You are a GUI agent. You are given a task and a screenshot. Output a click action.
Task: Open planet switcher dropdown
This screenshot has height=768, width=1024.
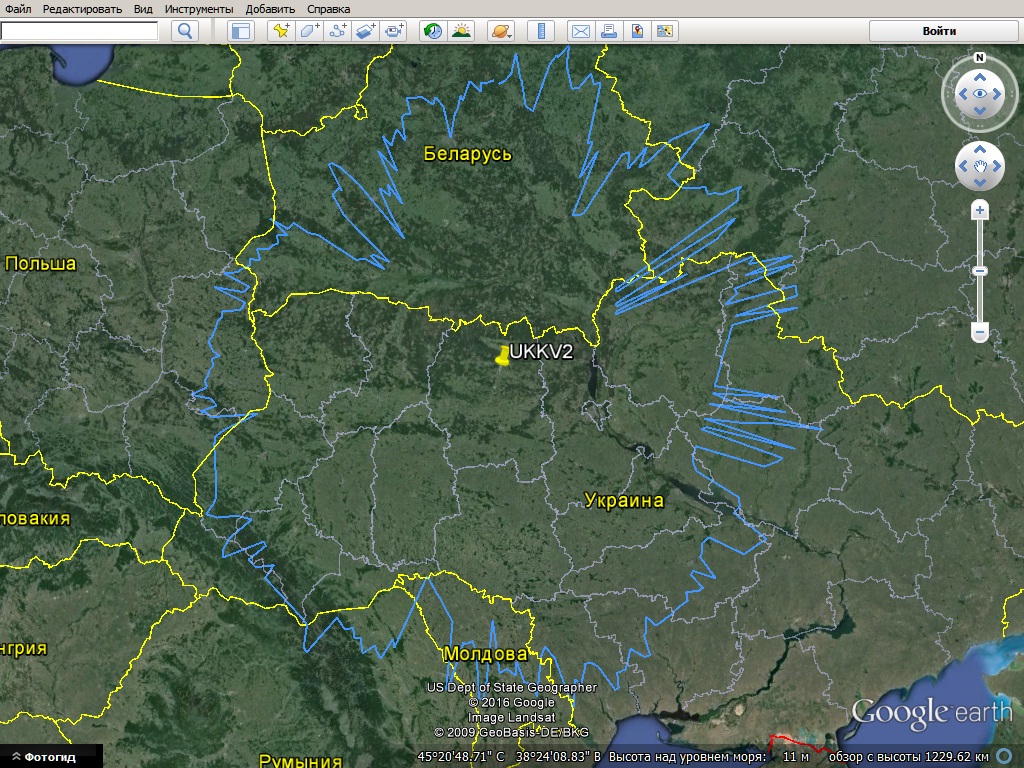click(501, 31)
